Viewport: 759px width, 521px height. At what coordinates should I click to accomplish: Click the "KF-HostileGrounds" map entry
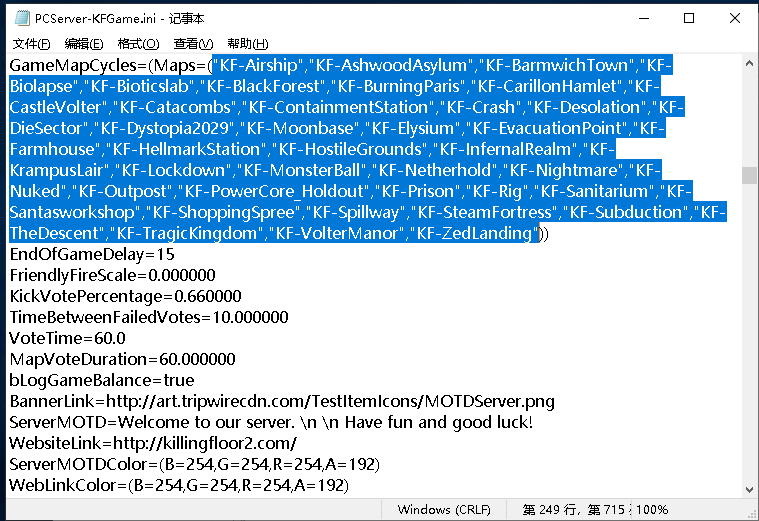(x=349, y=149)
